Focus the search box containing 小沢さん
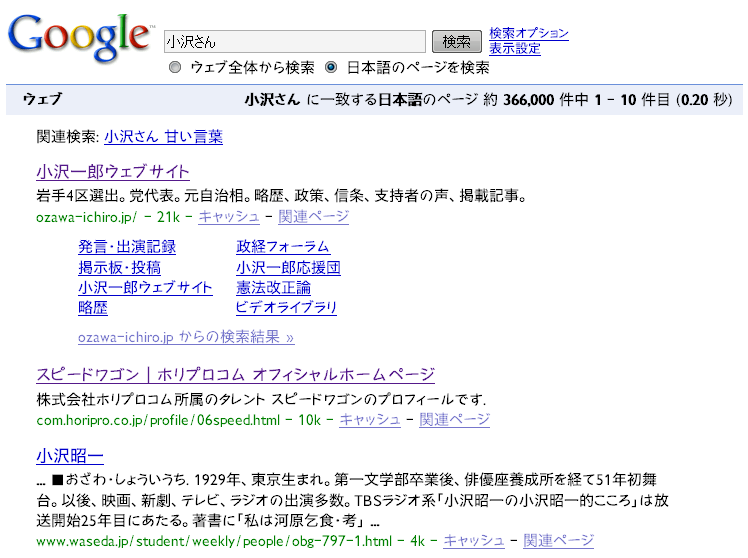 [x=295, y=41]
